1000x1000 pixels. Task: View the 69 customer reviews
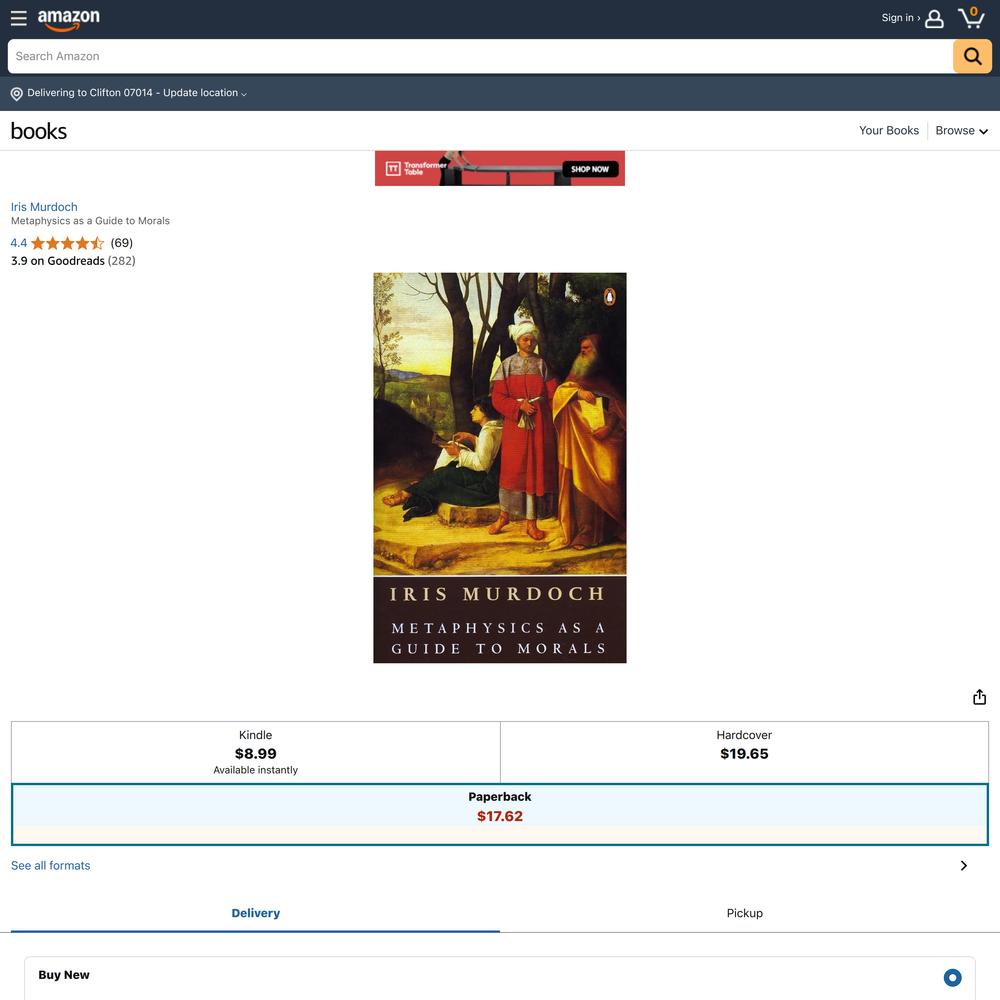(x=121, y=243)
